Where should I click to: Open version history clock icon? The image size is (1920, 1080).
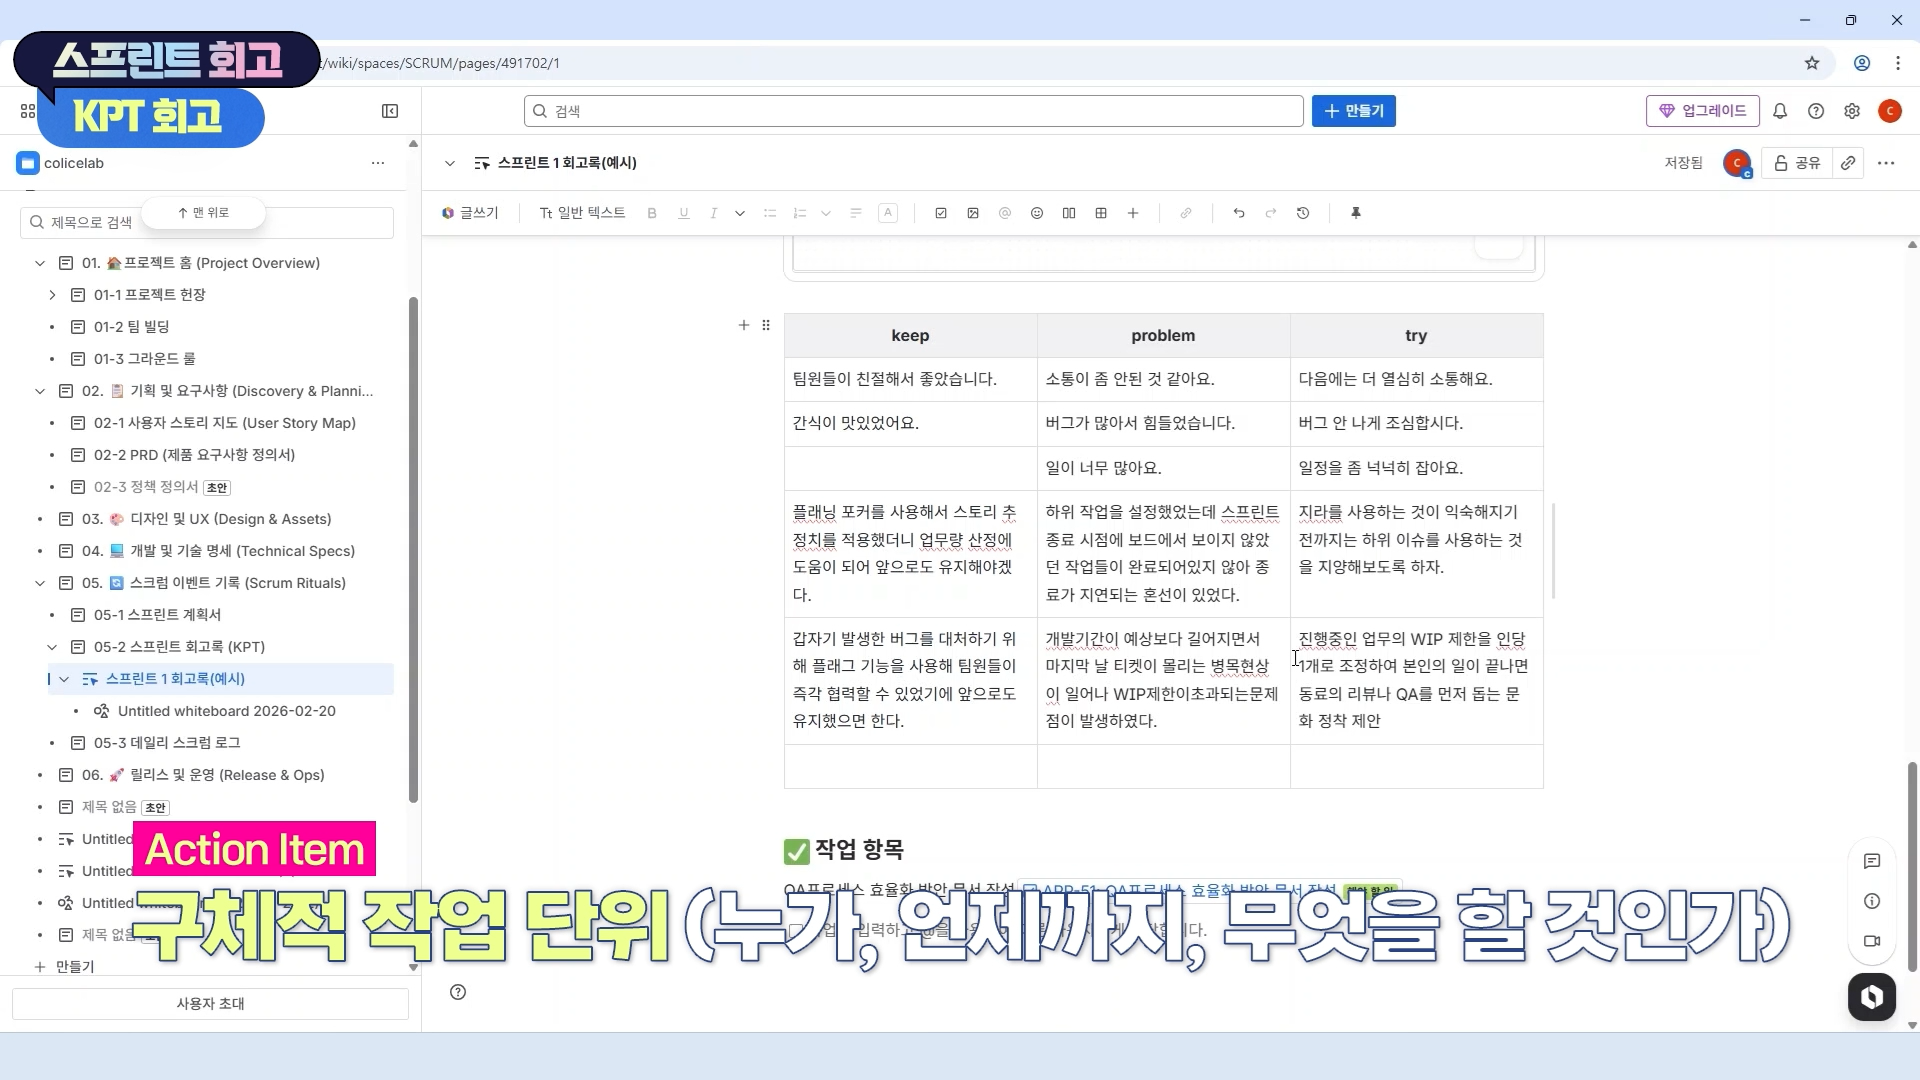click(1303, 213)
